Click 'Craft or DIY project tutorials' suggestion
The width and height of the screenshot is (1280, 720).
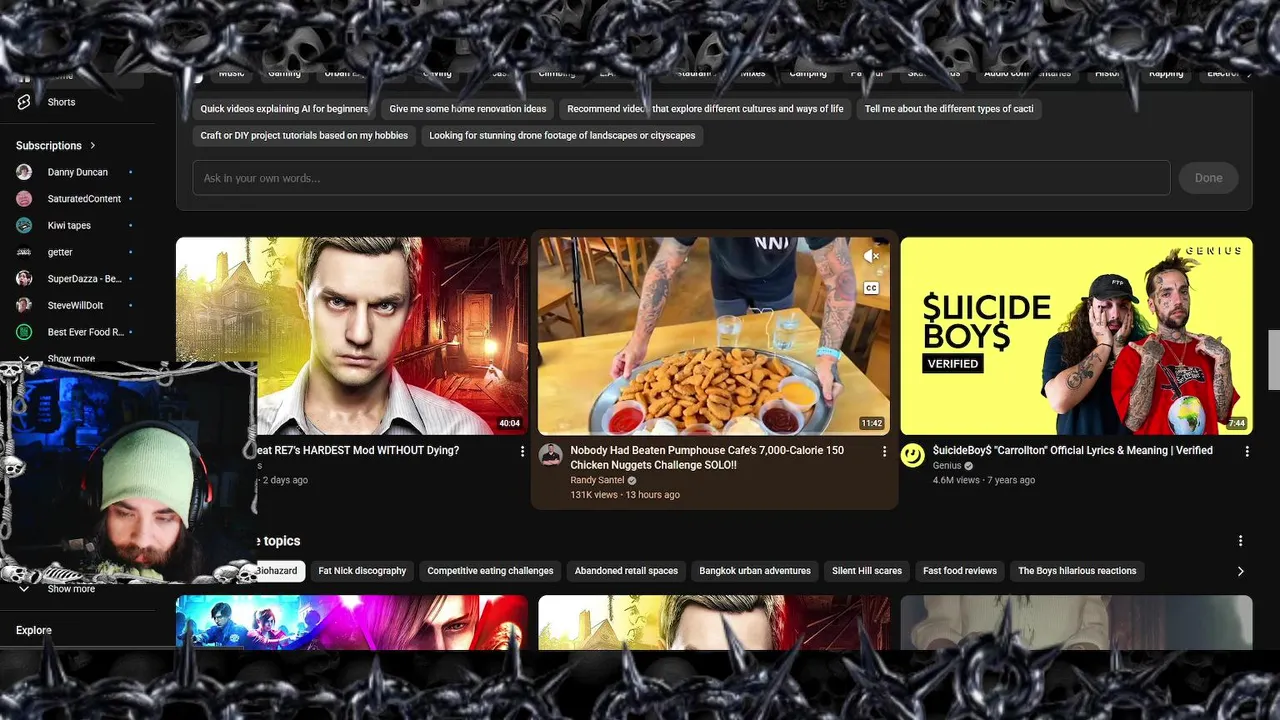[x=304, y=136]
